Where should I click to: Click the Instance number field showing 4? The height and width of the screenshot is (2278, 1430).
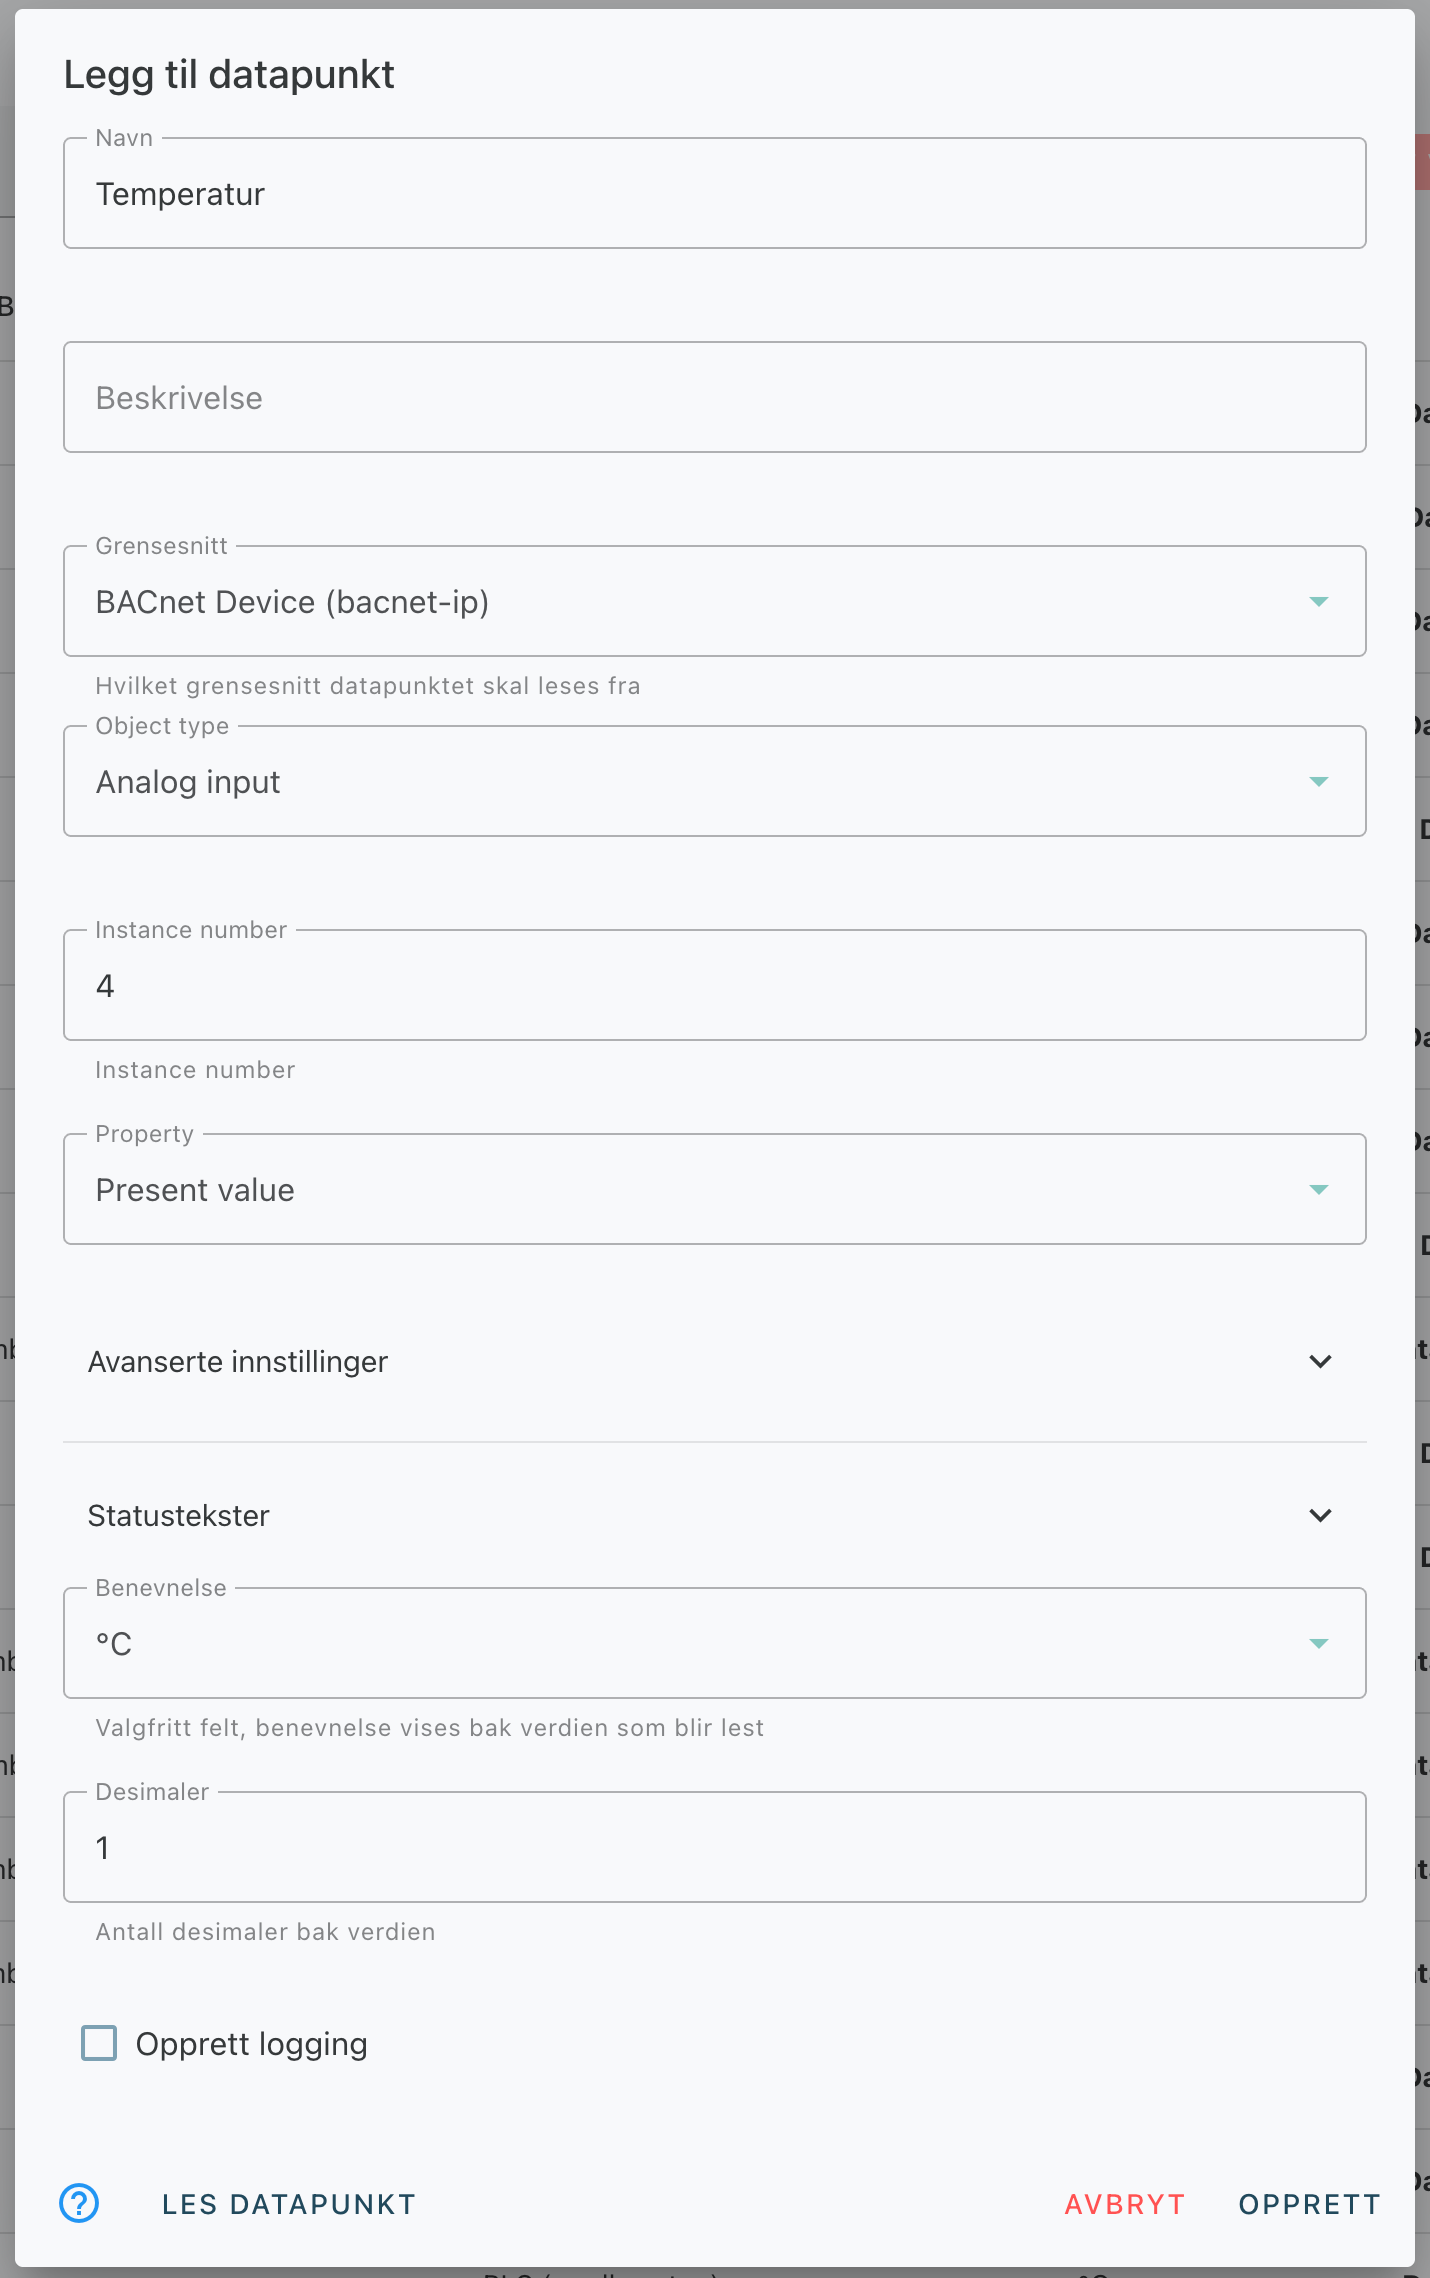(715, 985)
